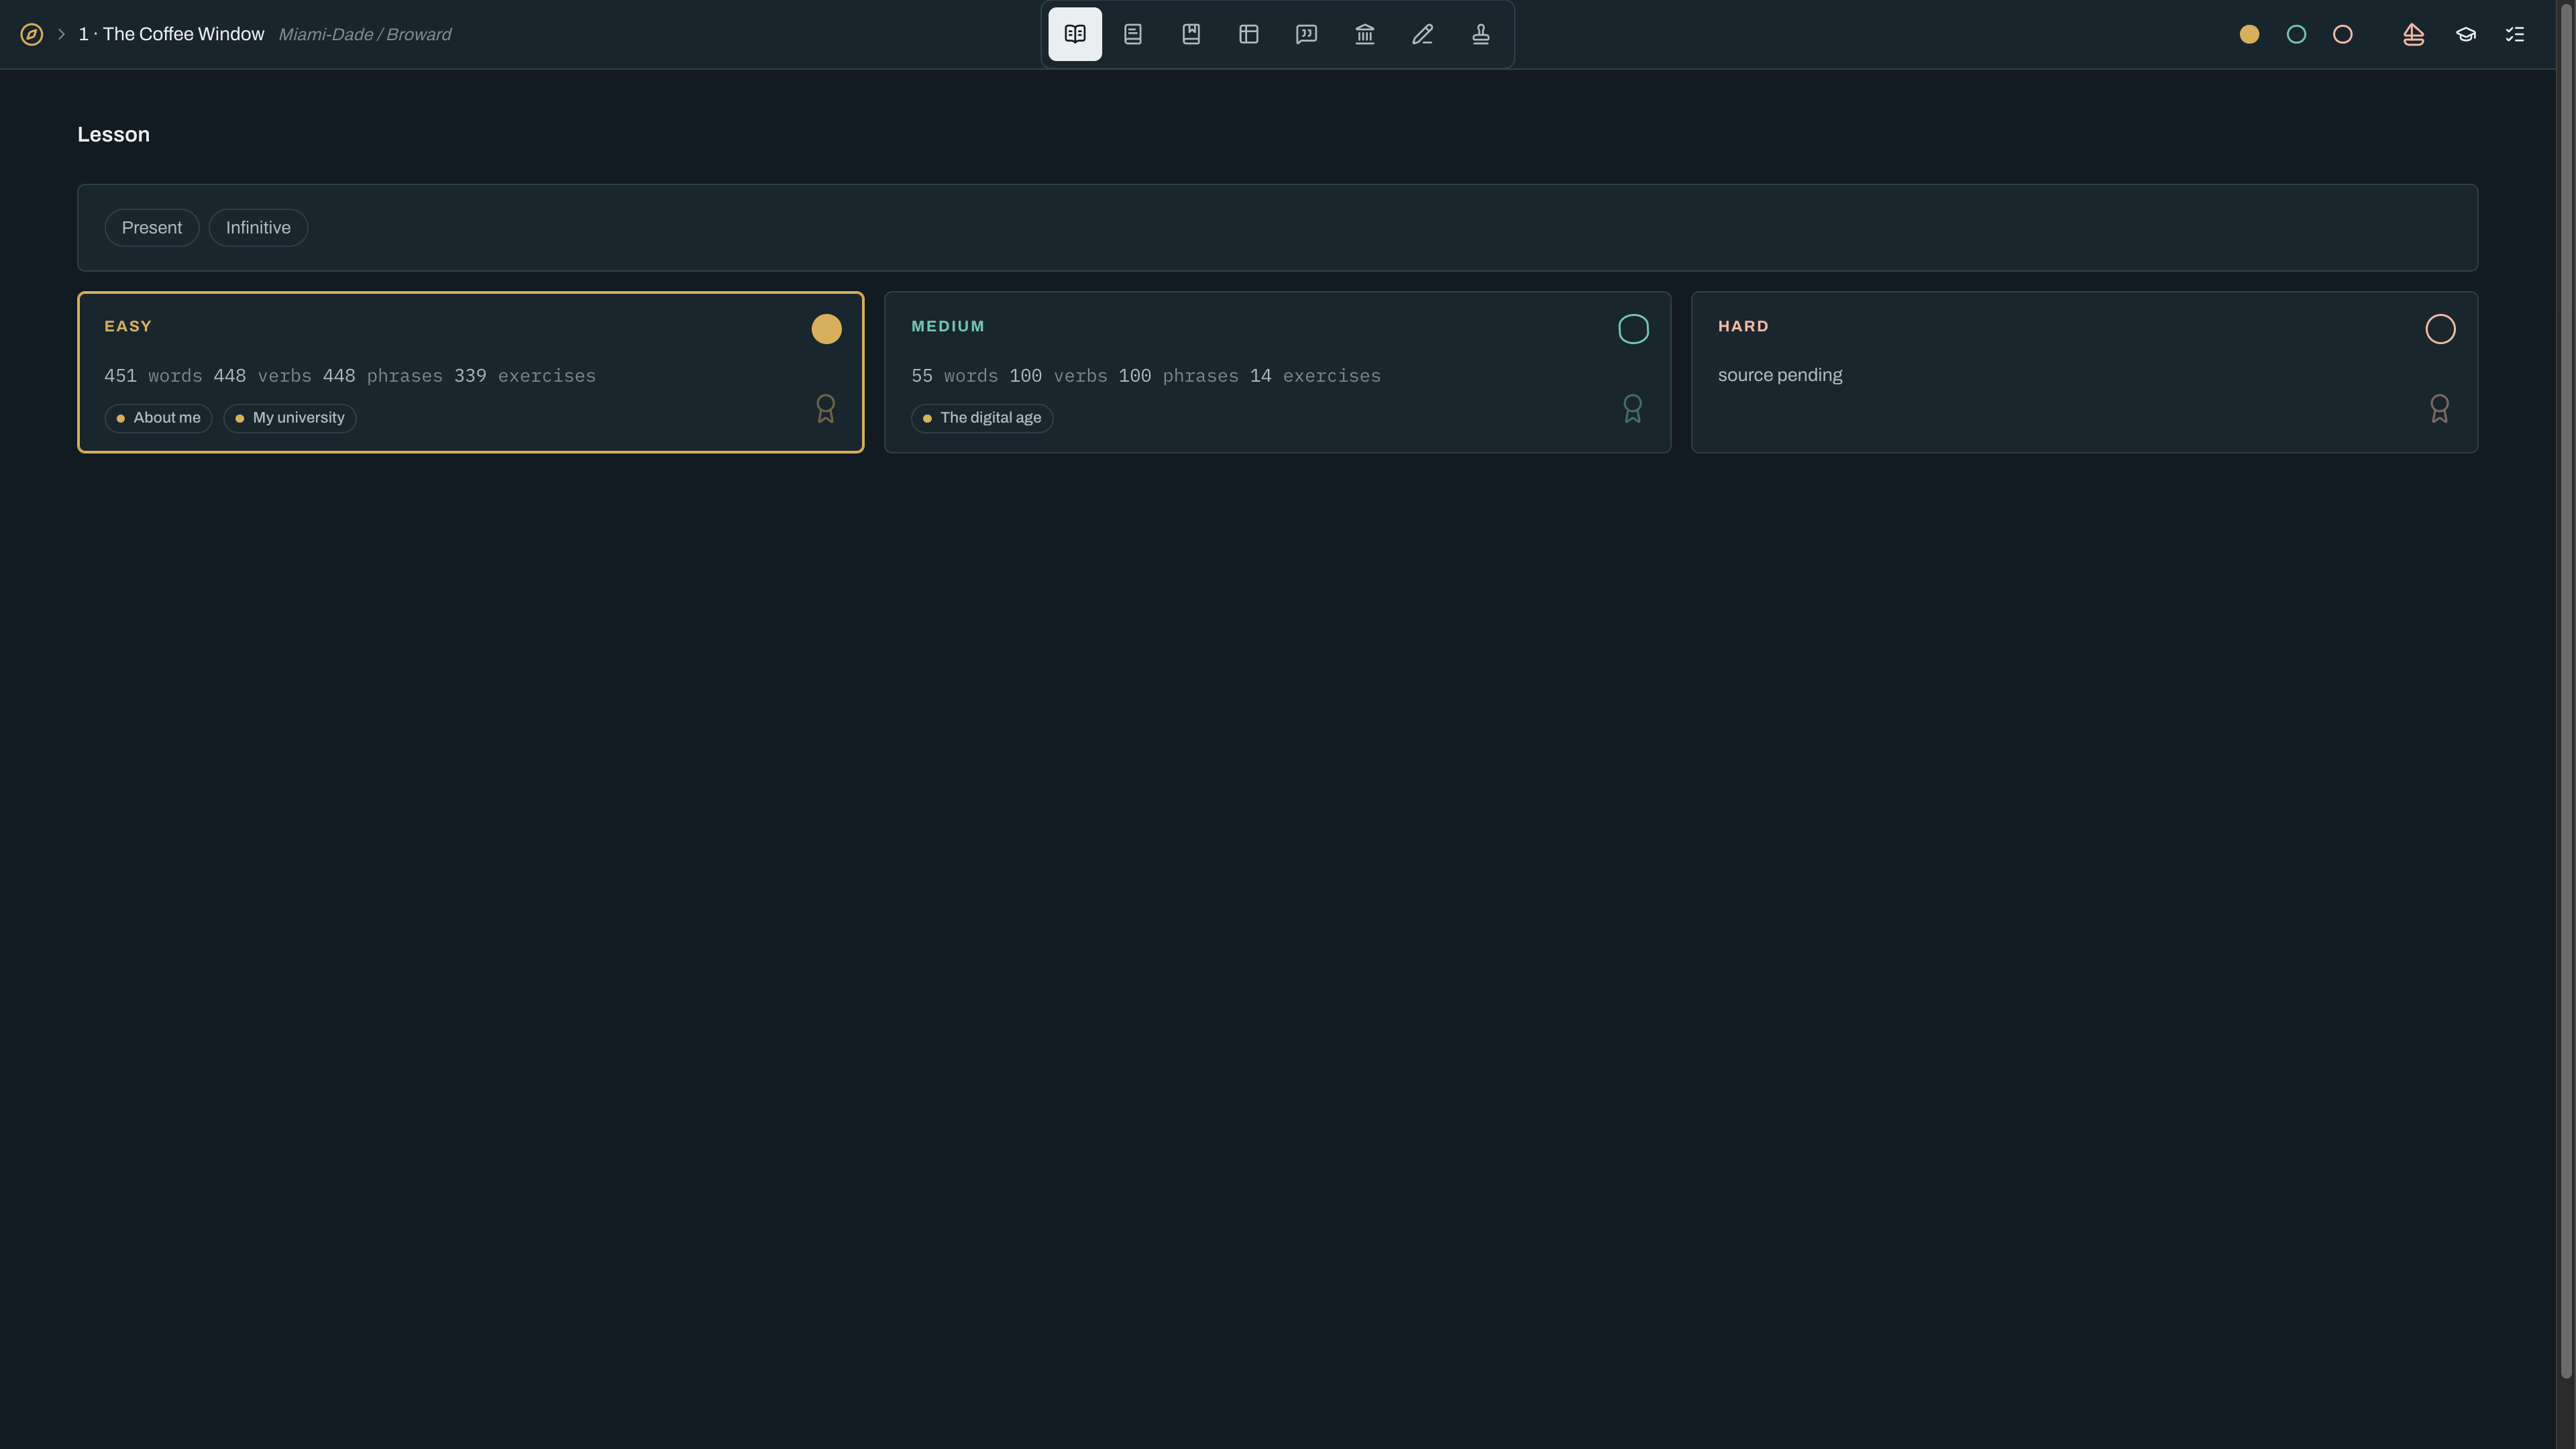Open the text document view
This screenshot has height=1449, width=2576.
[1133, 34]
